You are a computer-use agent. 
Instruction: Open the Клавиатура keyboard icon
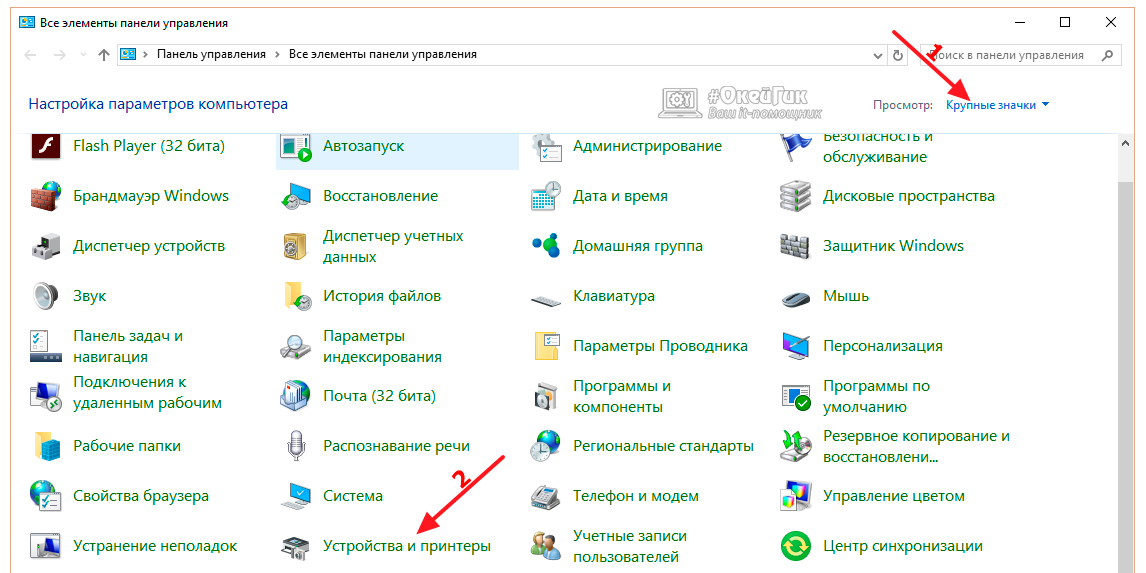tap(546, 298)
